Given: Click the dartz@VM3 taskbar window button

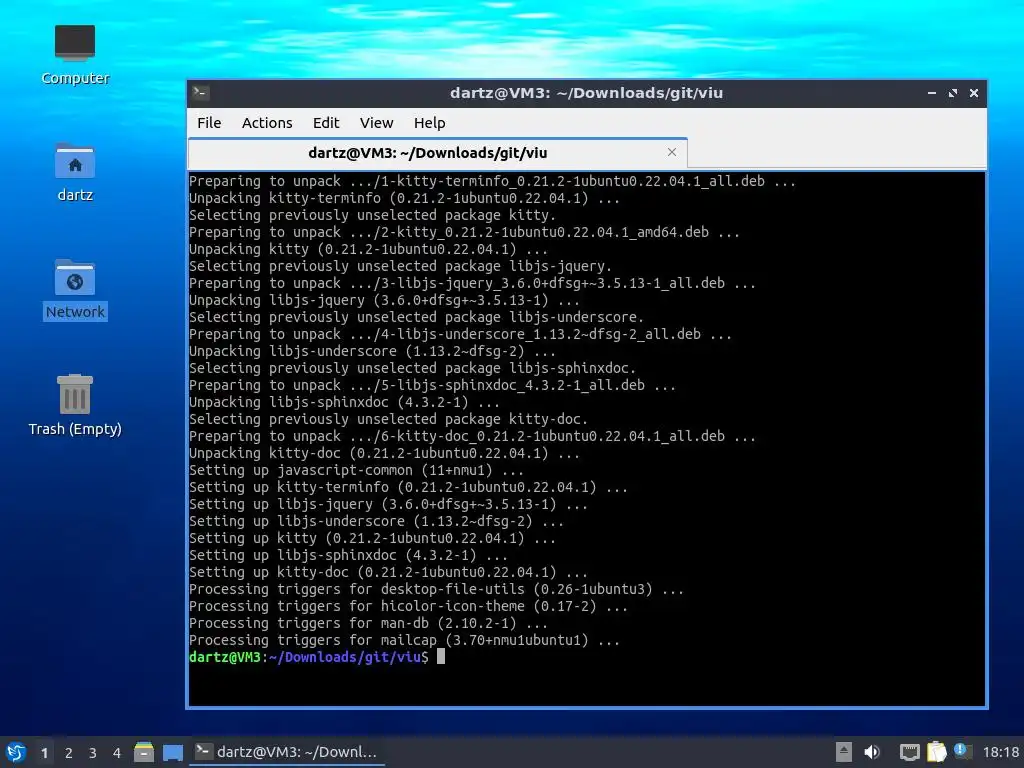Looking at the screenshot, I should pyautogui.click(x=287, y=752).
